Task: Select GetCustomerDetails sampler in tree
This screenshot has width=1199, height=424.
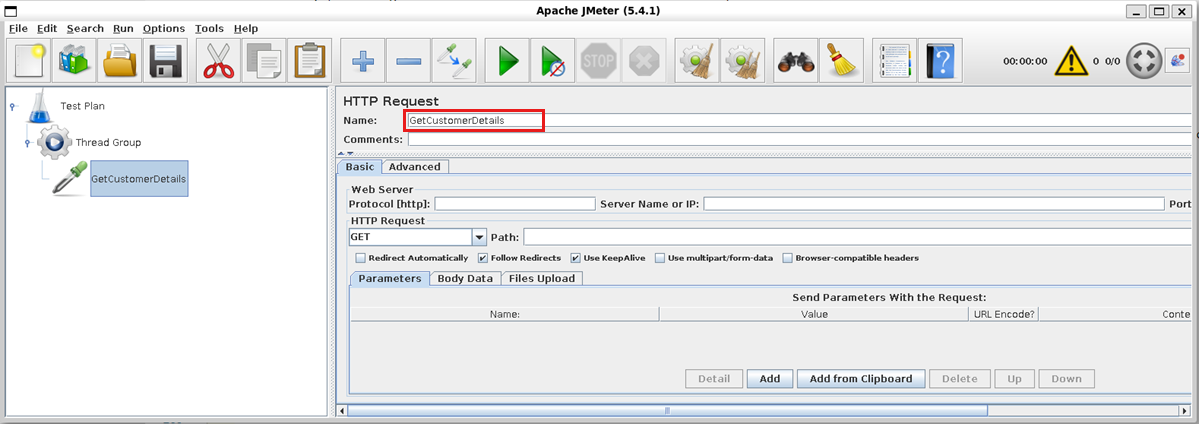Action: coord(138,178)
